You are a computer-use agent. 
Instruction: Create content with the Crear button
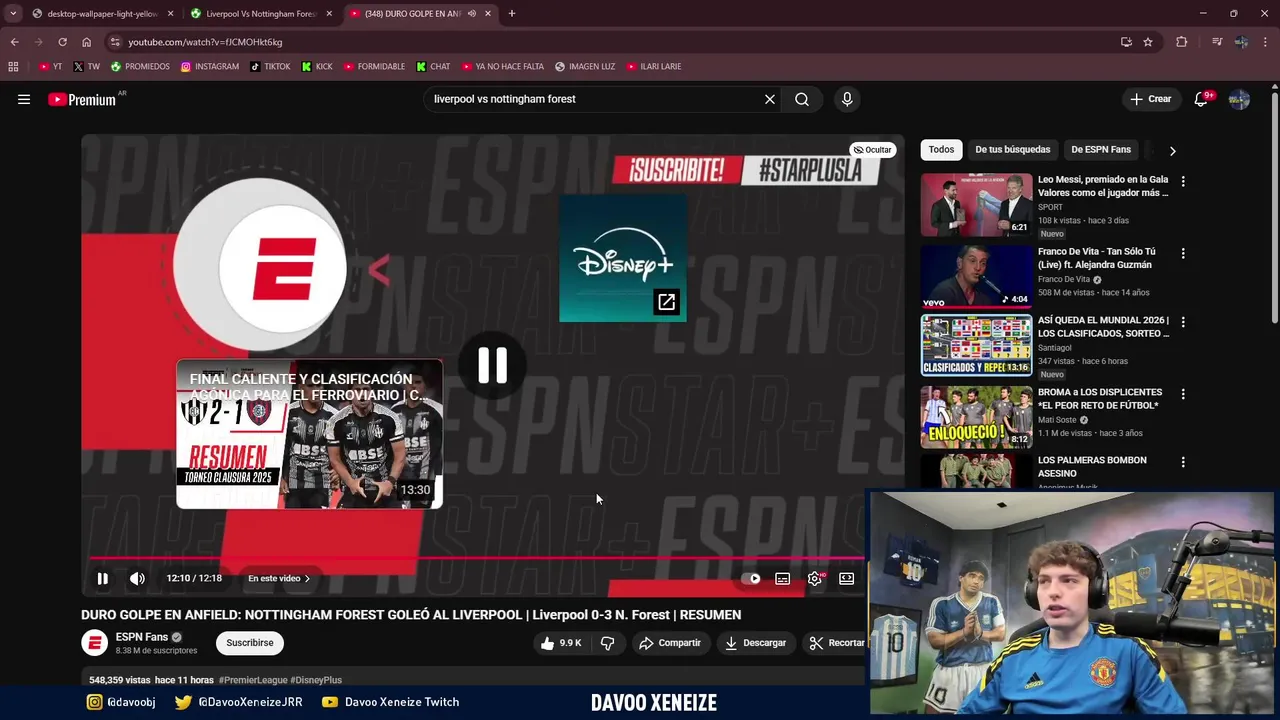coord(1150,99)
